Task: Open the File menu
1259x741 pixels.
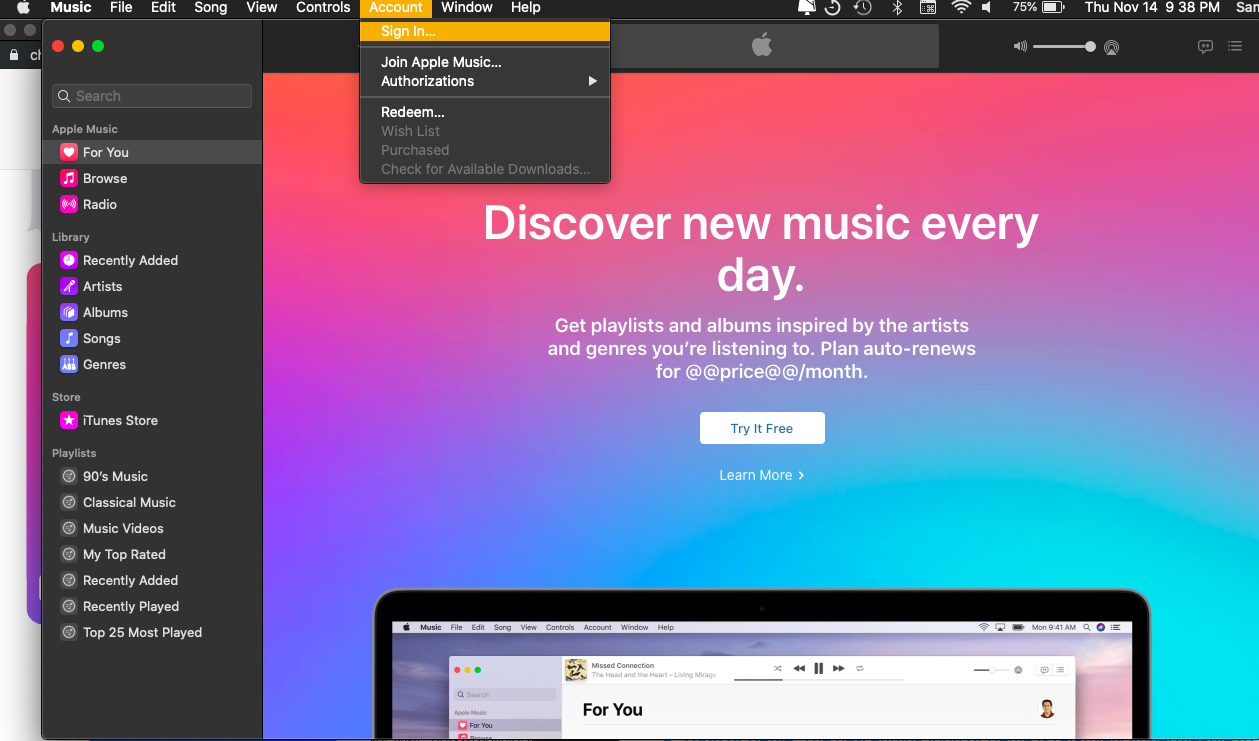Action: (121, 8)
